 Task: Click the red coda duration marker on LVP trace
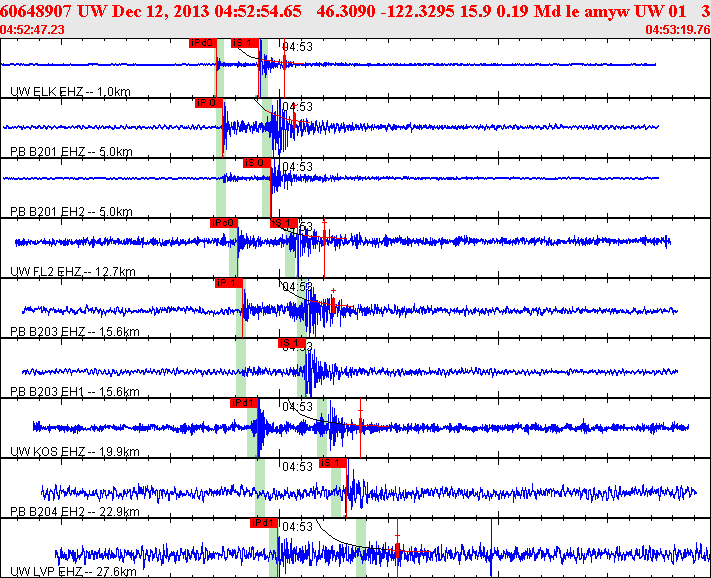coord(397,548)
